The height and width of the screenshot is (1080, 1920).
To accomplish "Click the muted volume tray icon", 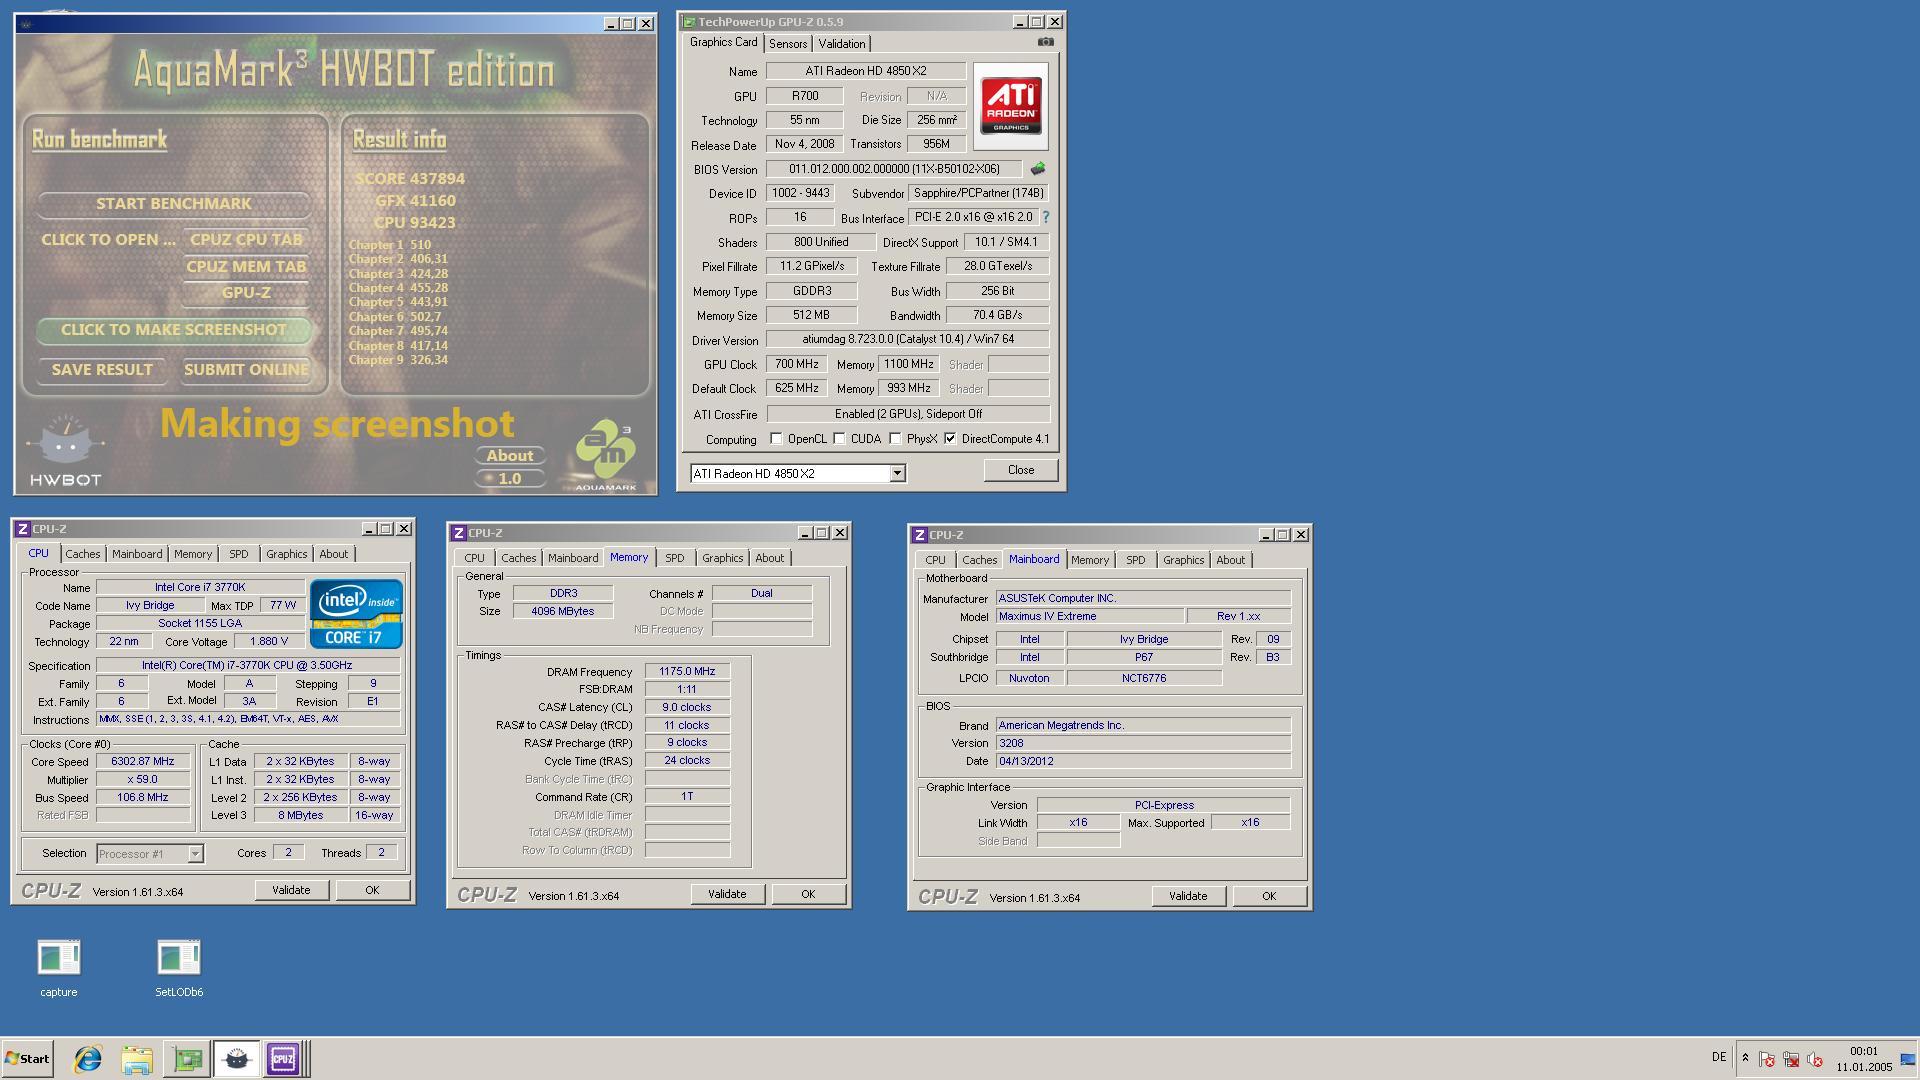I will coord(1814,1059).
